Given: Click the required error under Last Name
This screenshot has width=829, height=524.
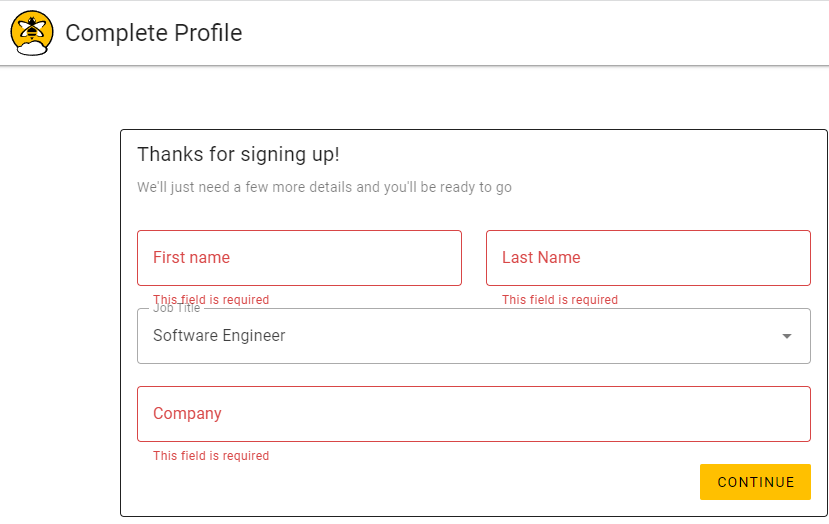Looking at the screenshot, I should [560, 300].
